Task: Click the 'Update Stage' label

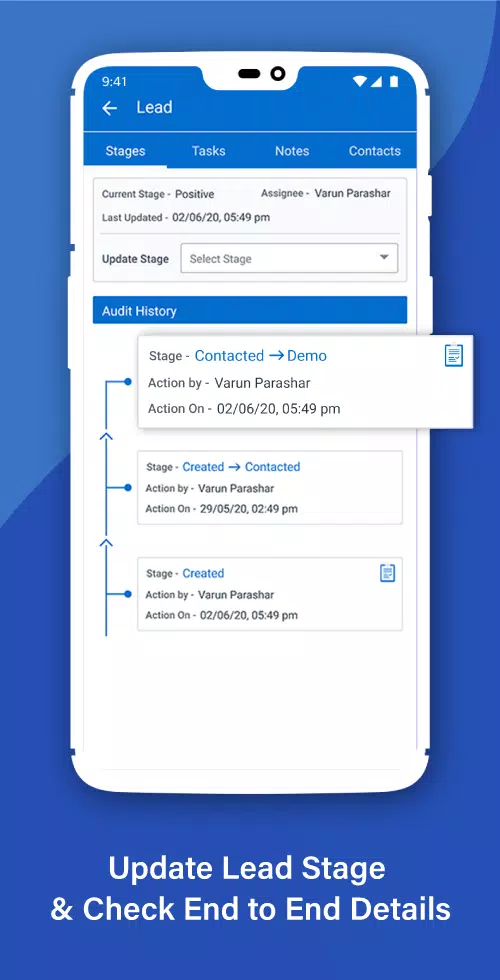Action: click(135, 259)
